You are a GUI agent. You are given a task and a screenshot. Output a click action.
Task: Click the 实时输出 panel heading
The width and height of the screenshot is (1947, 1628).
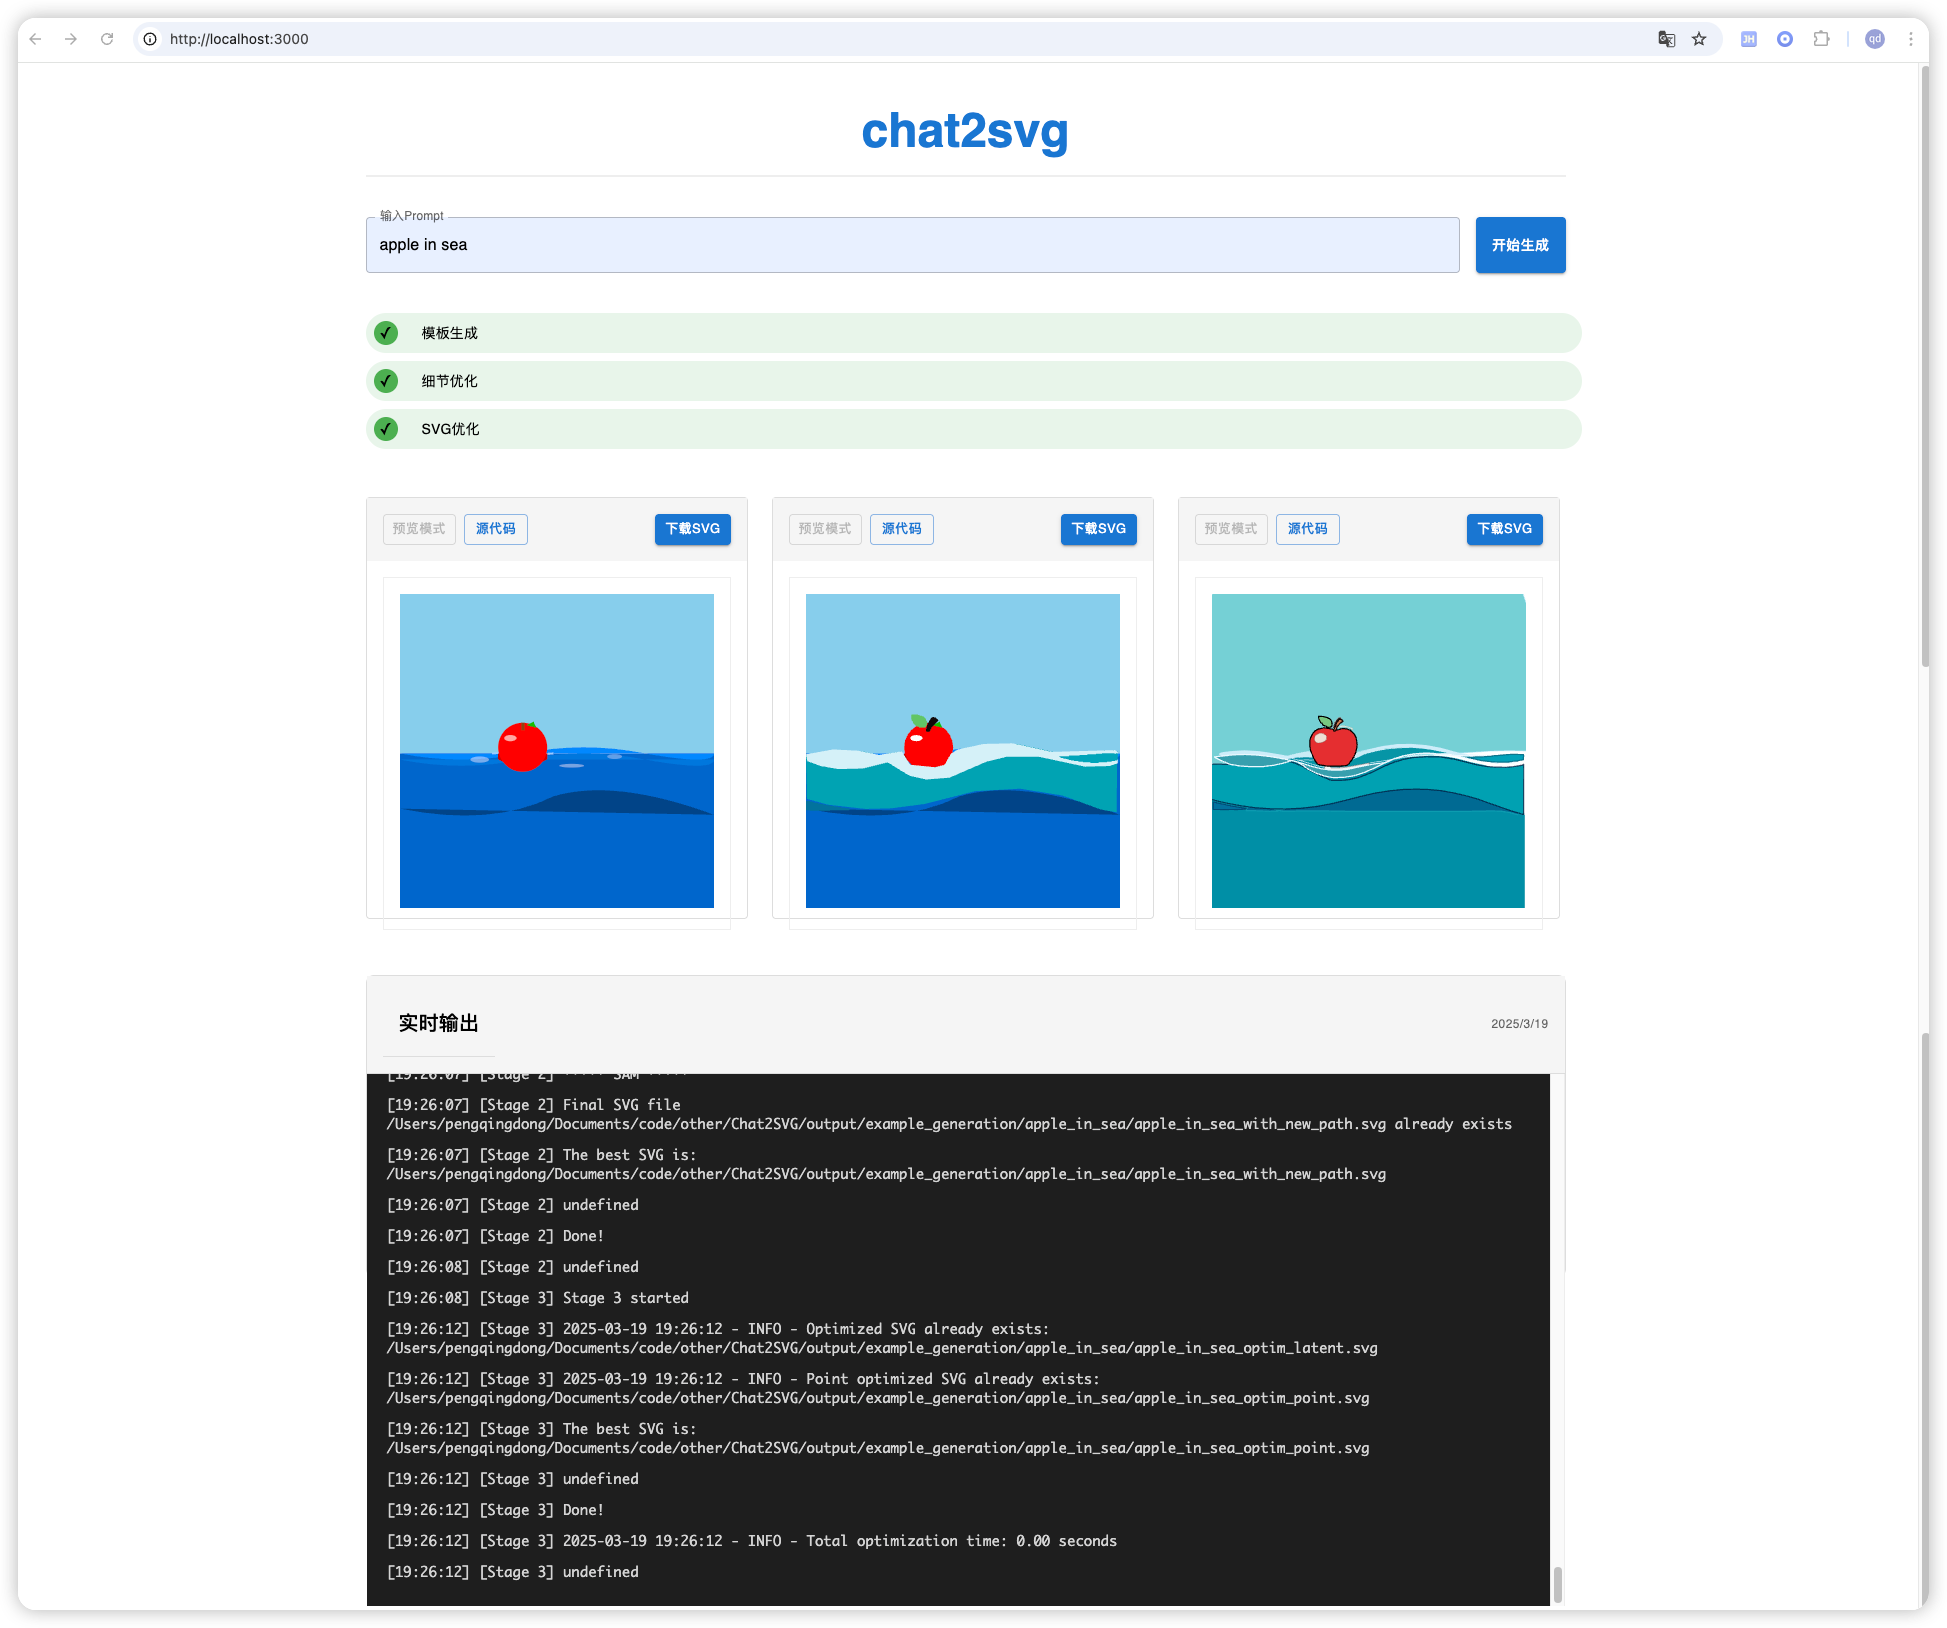[438, 1023]
